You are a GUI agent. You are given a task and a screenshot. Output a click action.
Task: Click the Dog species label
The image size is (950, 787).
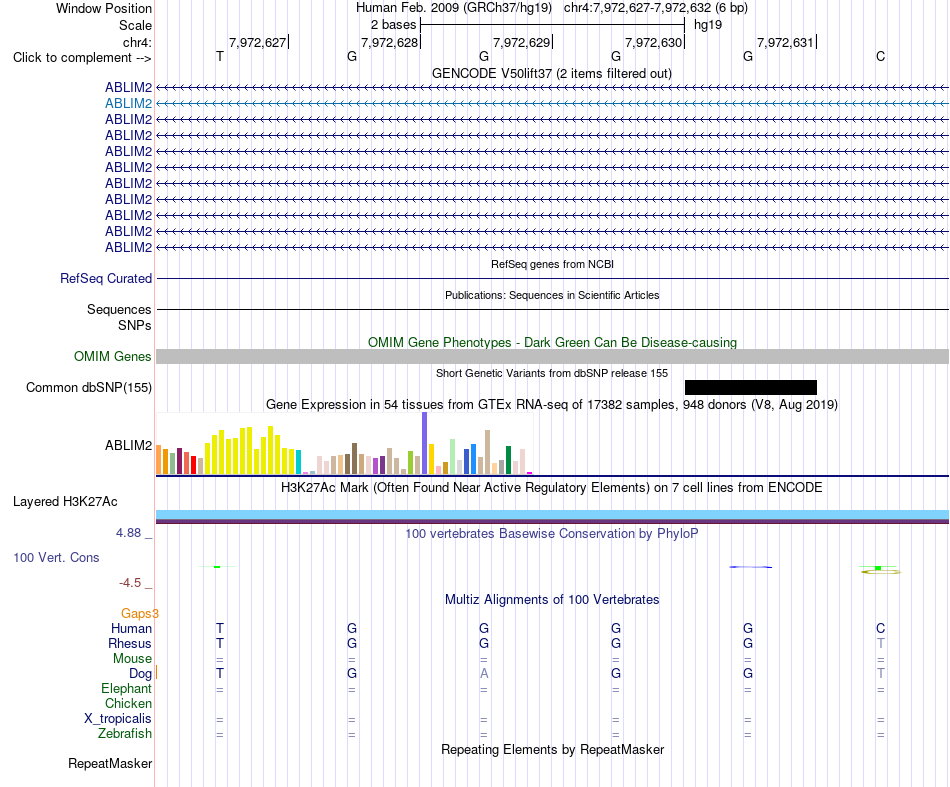(x=140, y=674)
